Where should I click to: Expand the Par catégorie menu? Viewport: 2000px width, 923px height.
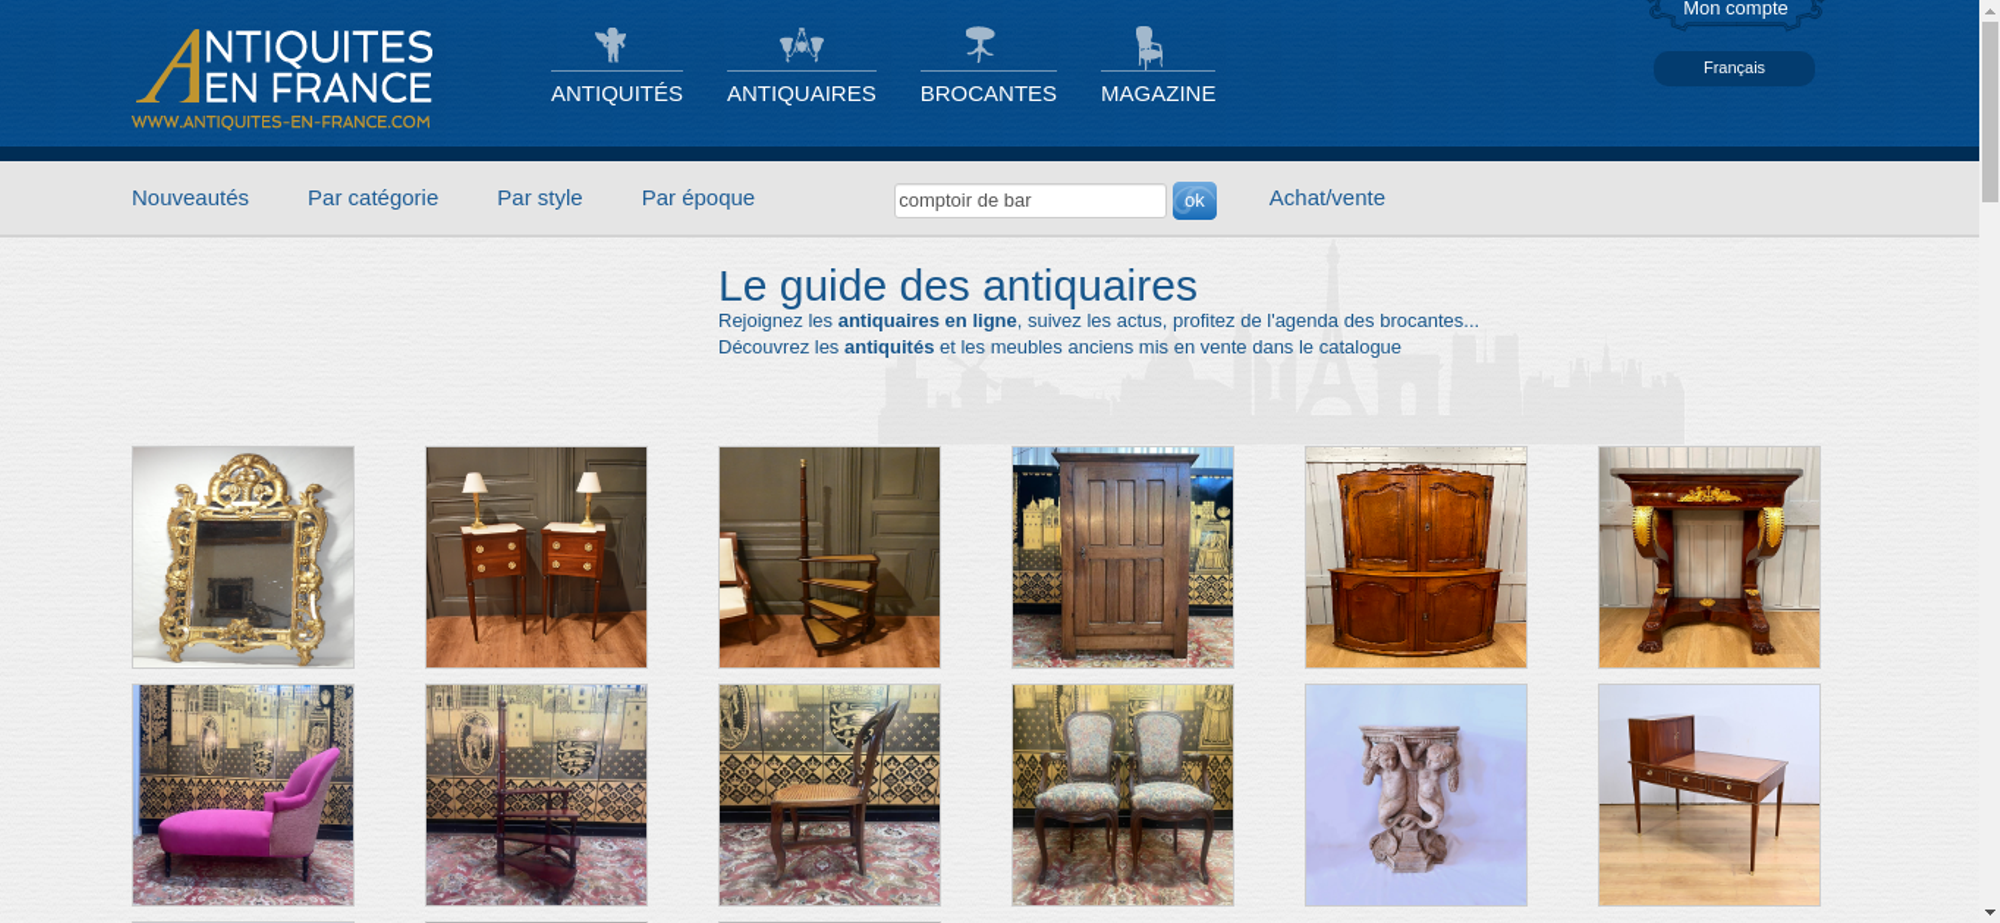(x=373, y=198)
